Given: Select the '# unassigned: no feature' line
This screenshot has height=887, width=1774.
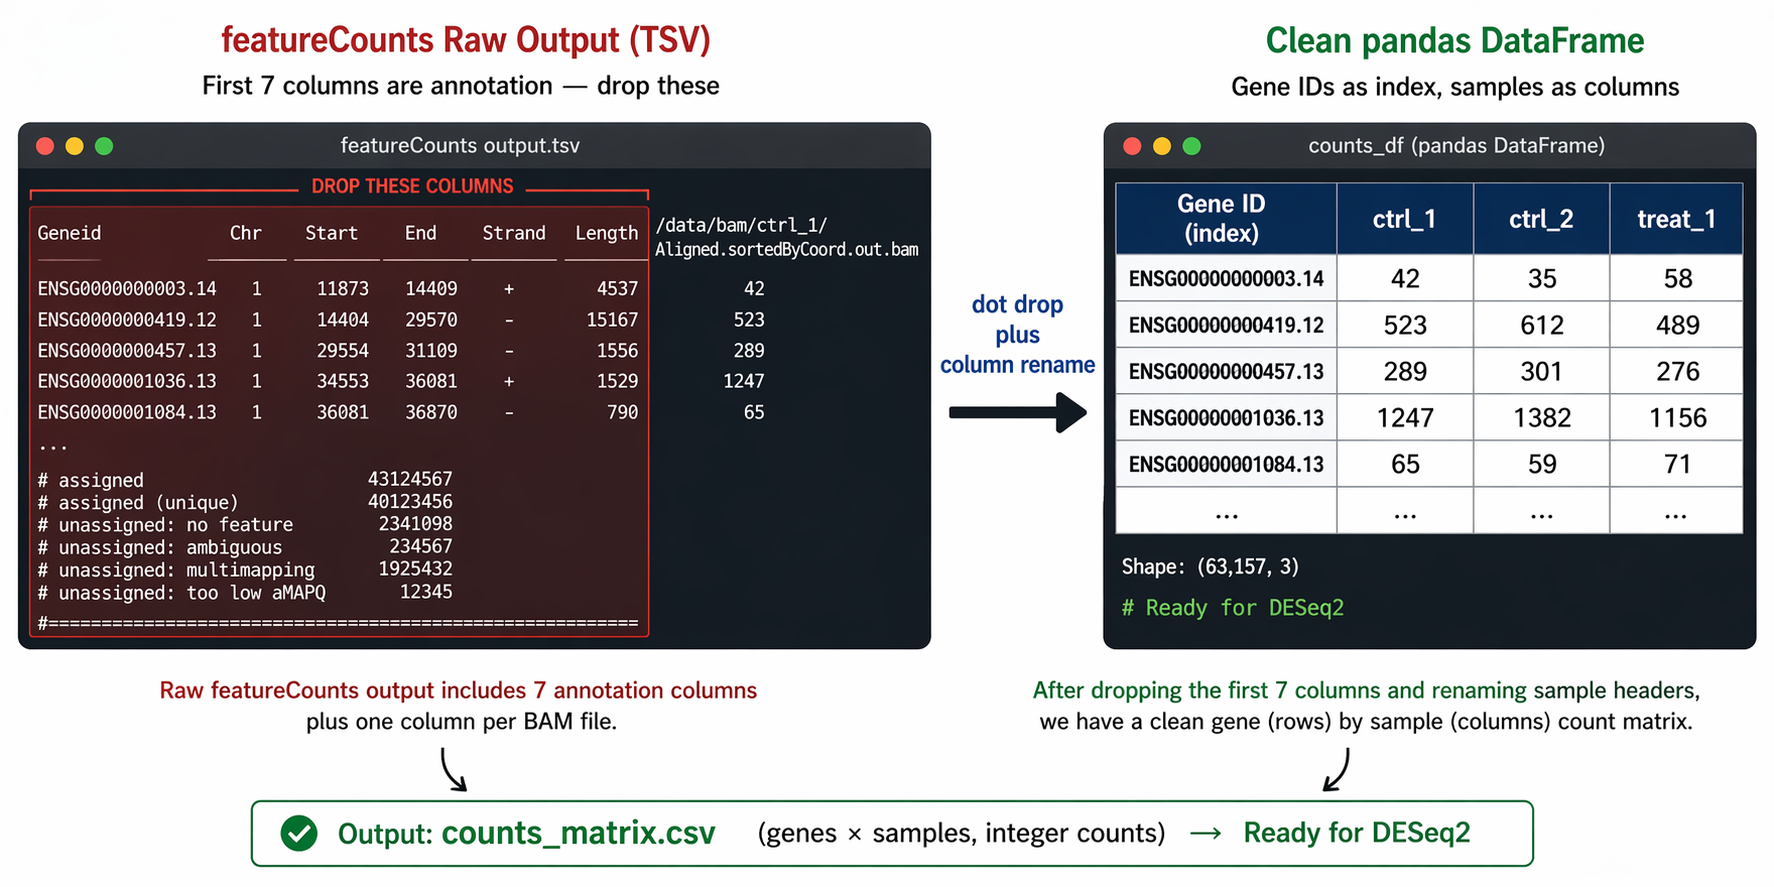Looking at the screenshot, I should (x=245, y=525).
